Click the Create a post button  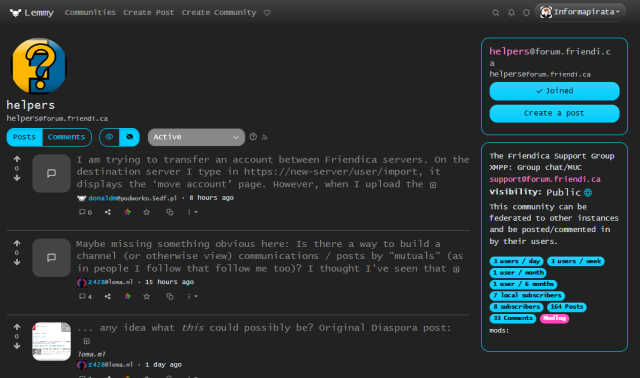click(554, 113)
